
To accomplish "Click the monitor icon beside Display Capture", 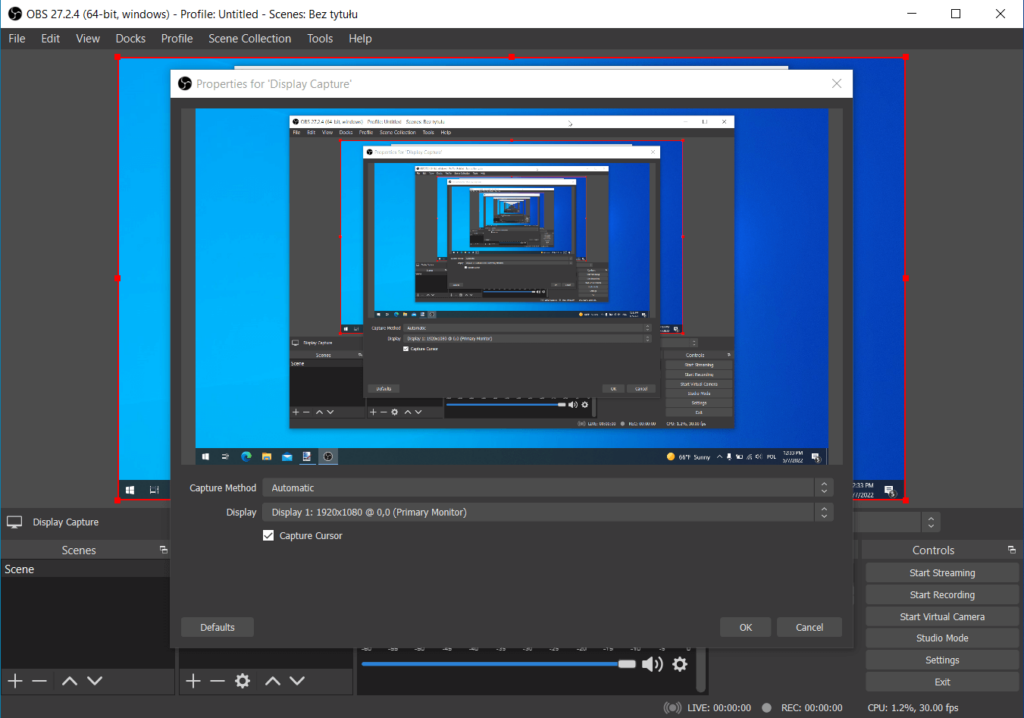I will pyautogui.click(x=14, y=522).
